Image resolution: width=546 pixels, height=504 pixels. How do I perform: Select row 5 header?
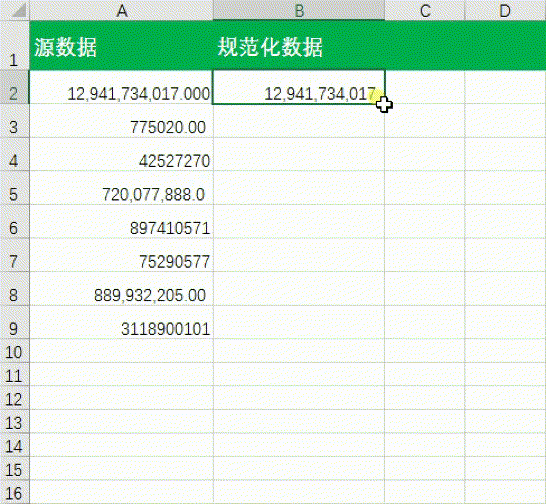(x=15, y=188)
